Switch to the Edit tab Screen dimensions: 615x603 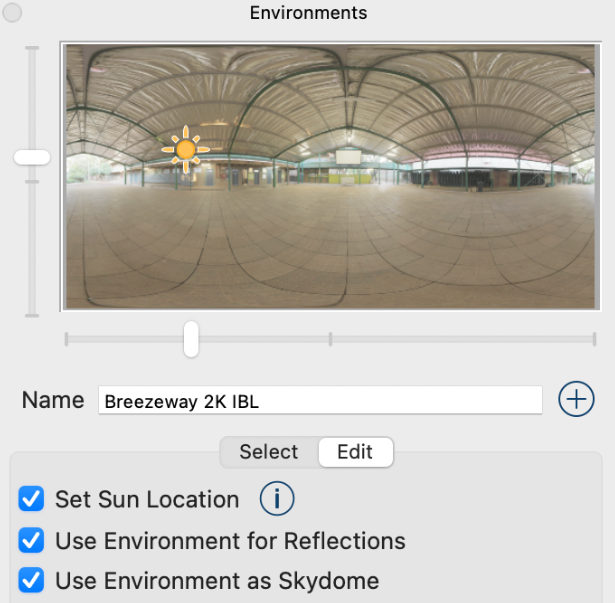(355, 452)
